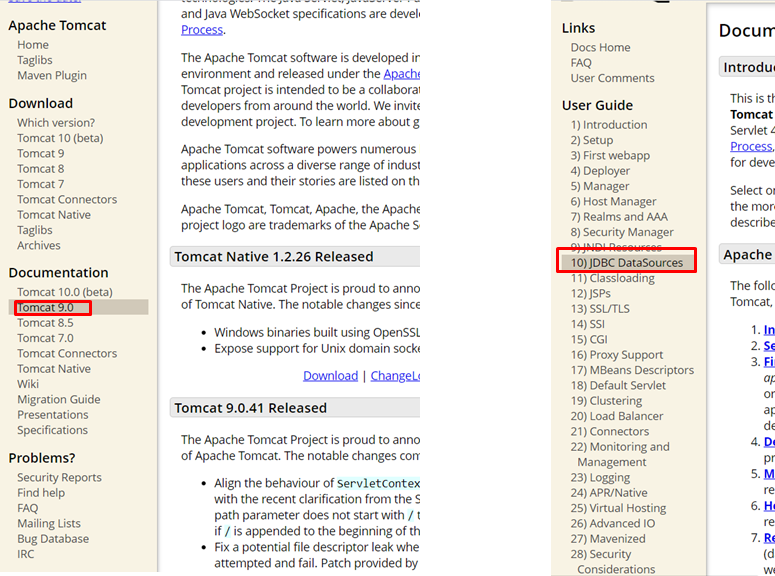The image size is (775, 576).
Task: Open User Guide item 18) Default Servlet
Action: tap(618, 385)
